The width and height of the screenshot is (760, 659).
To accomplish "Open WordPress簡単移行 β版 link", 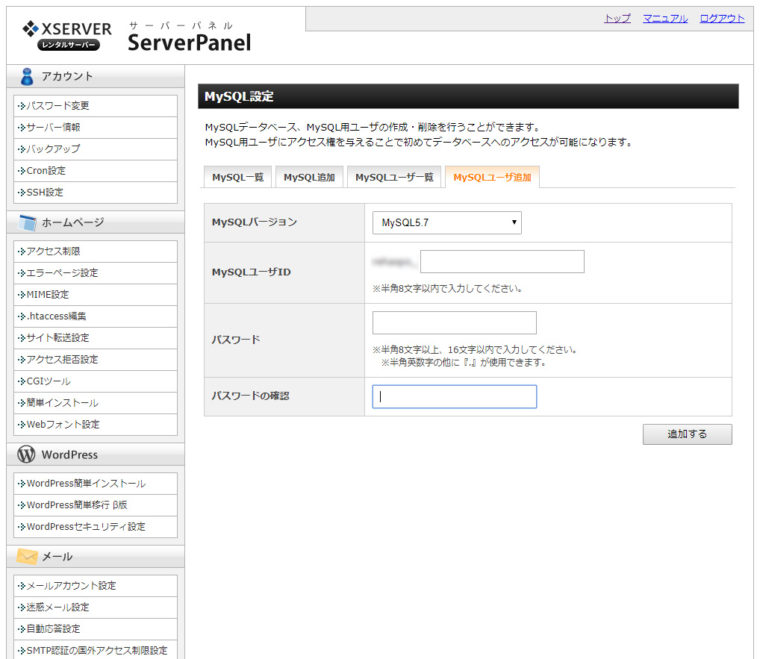I will pyautogui.click(x=95, y=505).
